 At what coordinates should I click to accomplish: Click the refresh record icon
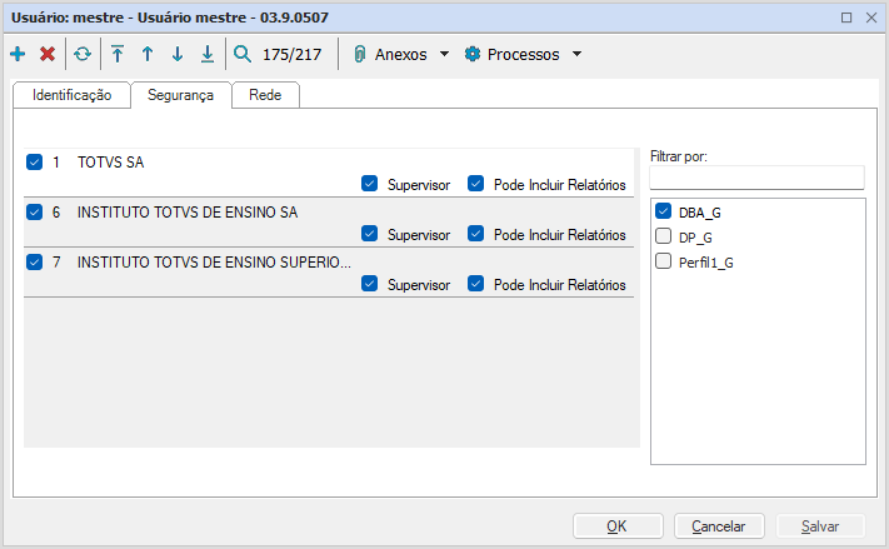83,54
